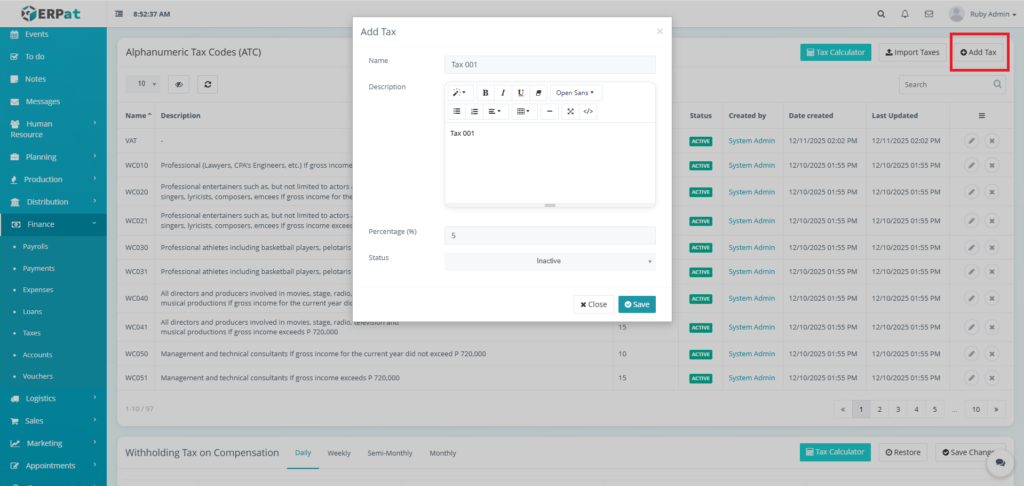Insert an unordered bullet list
Screen dimensions: 1024x486
click(456, 112)
